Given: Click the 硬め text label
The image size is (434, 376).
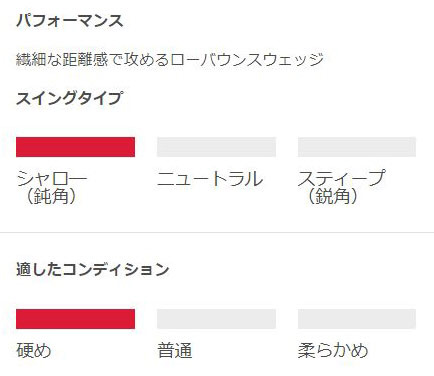Looking at the screenshot, I should point(34,351).
